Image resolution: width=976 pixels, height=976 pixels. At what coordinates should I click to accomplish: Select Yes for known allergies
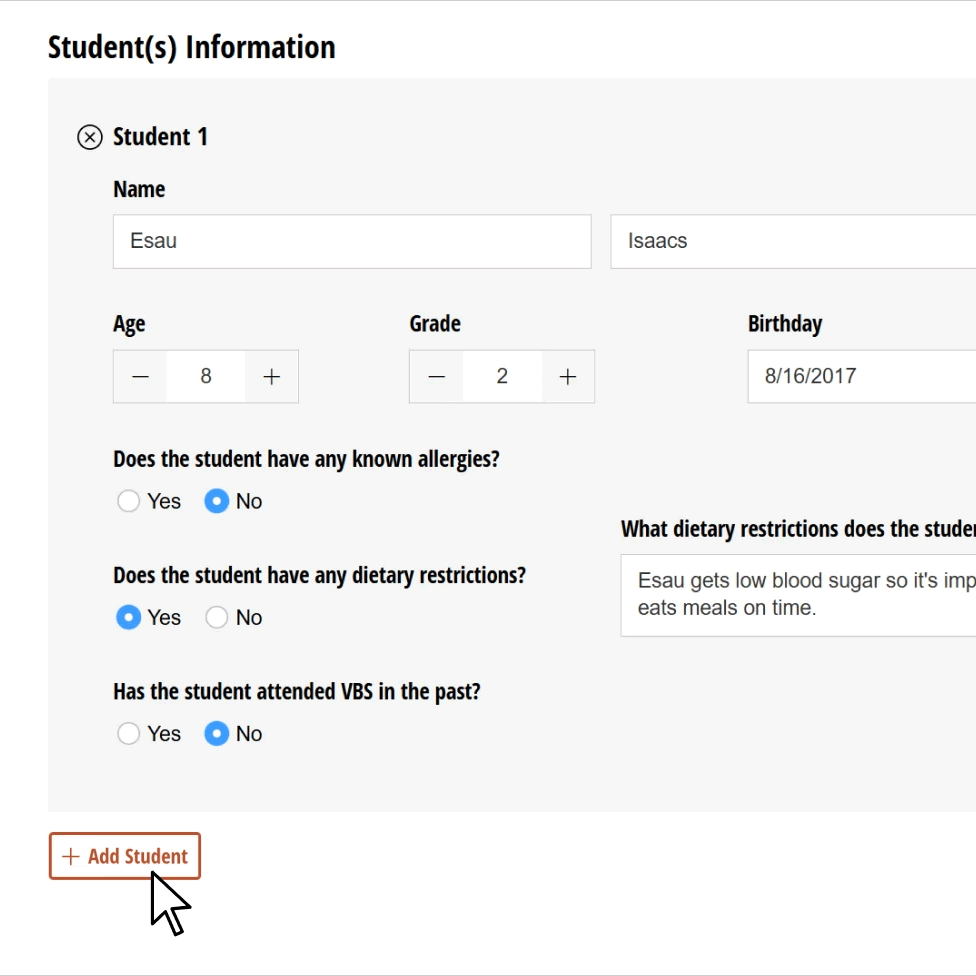tap(128, 501)
